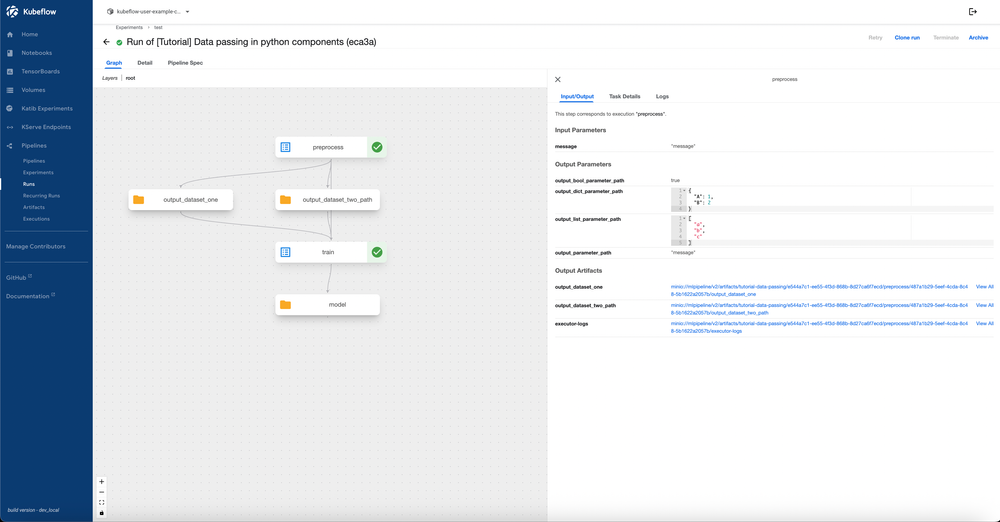1000x522 pixels.
Task: Click the Home house icon
Action: [10, 34]
